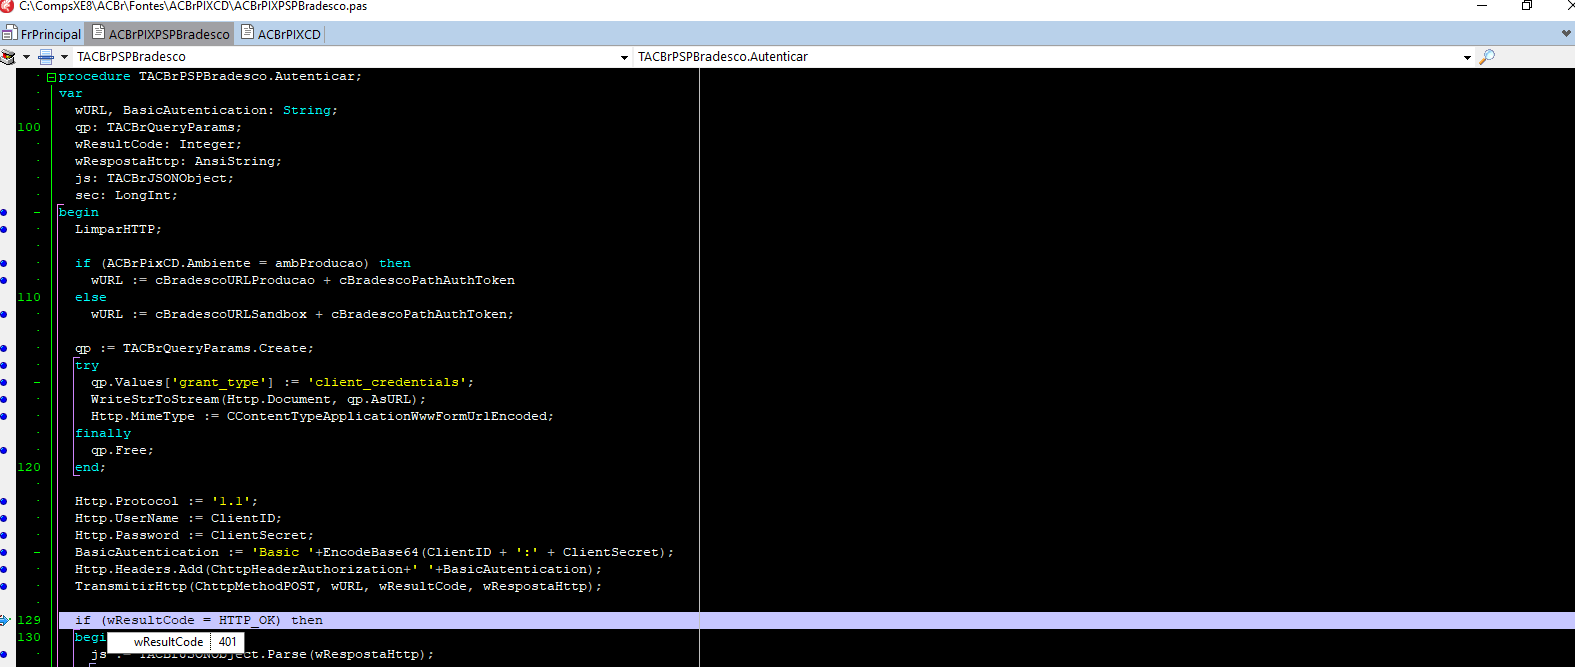Click the 'else' keyword line

90,297
